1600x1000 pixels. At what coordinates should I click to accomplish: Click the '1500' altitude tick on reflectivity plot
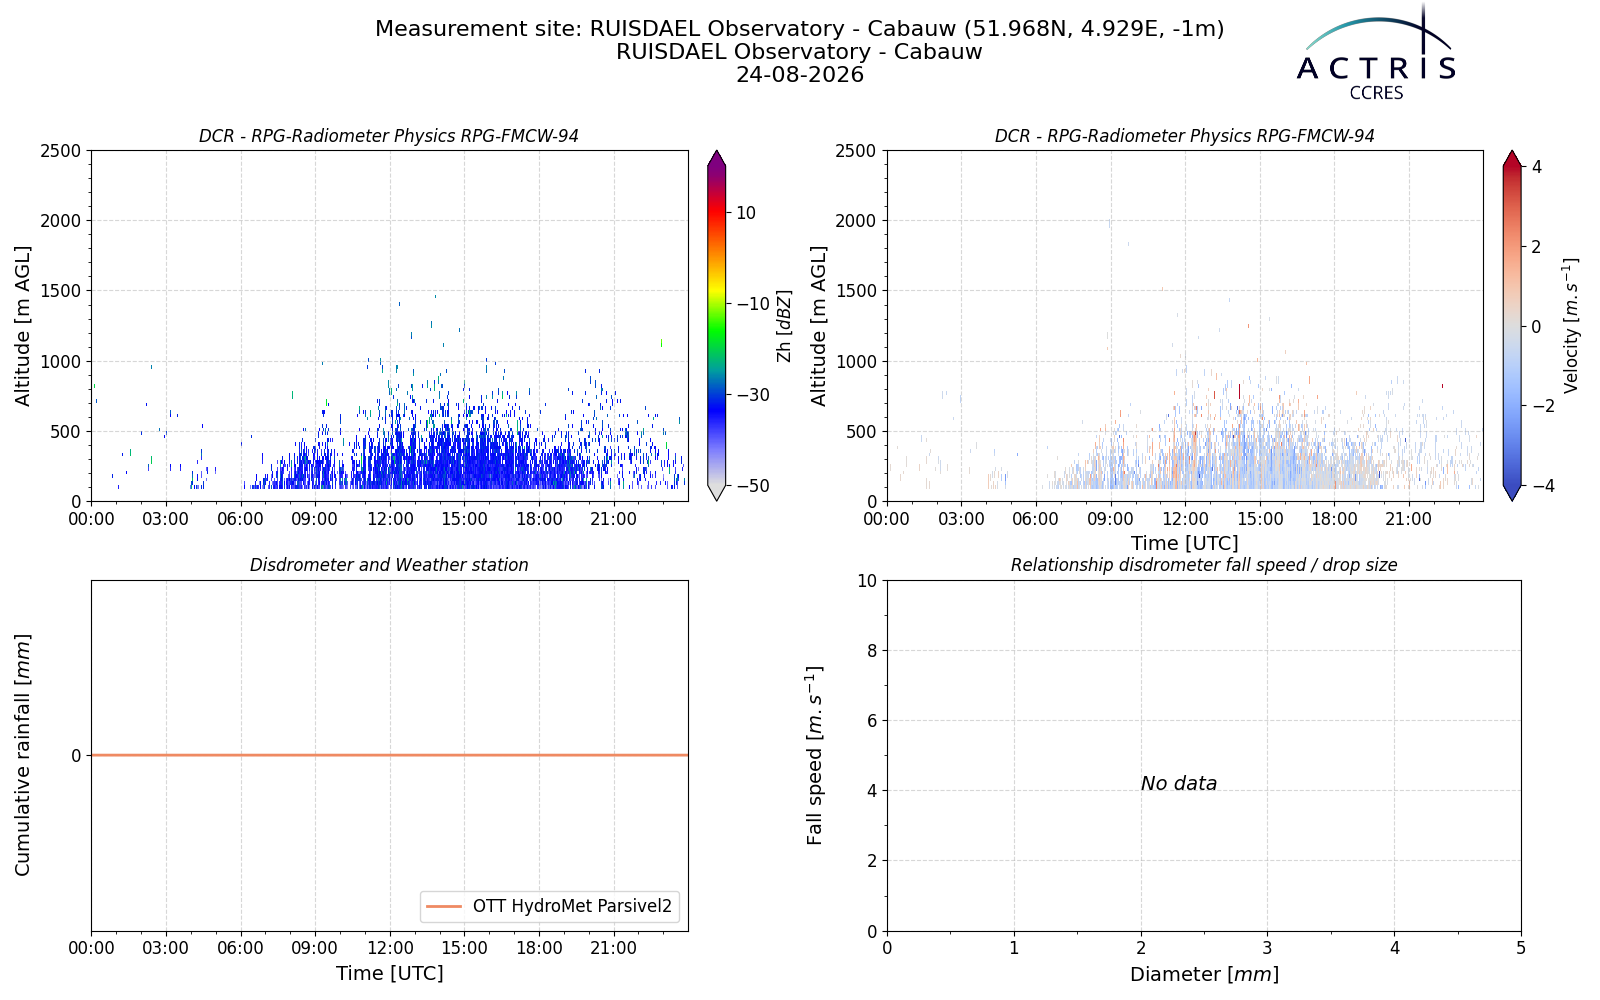coord(60,291)
